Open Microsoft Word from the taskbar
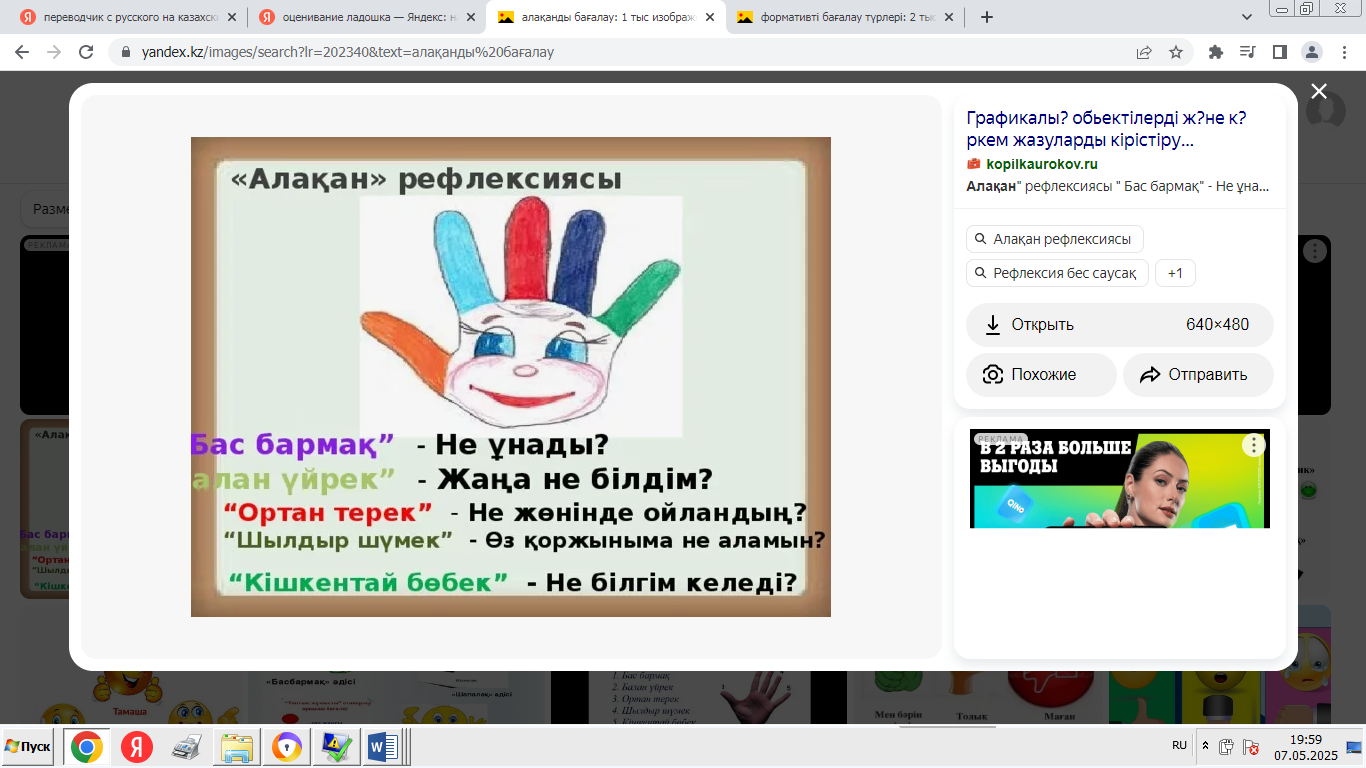Viewport: 1366px width, 768px height. (383, 747)
